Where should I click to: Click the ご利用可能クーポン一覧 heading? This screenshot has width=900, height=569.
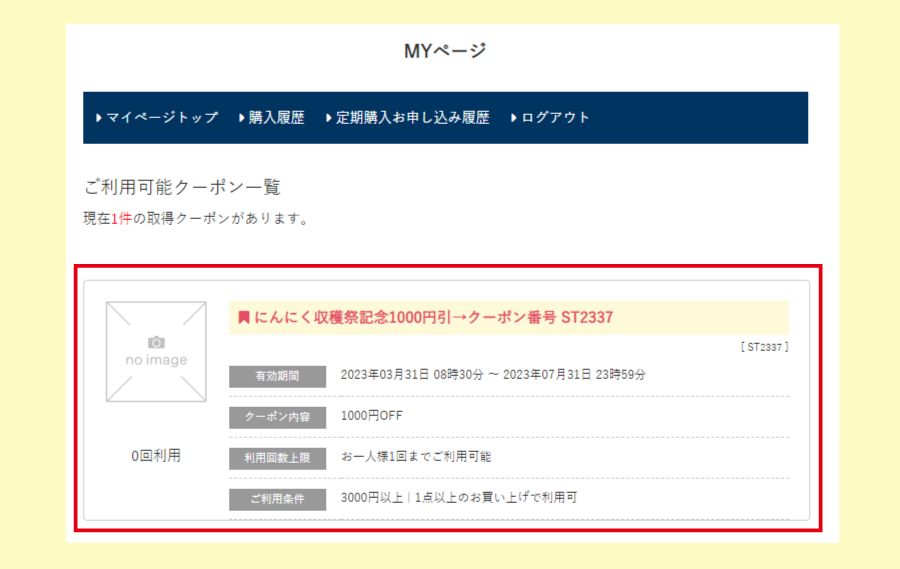tap(182, 187)
